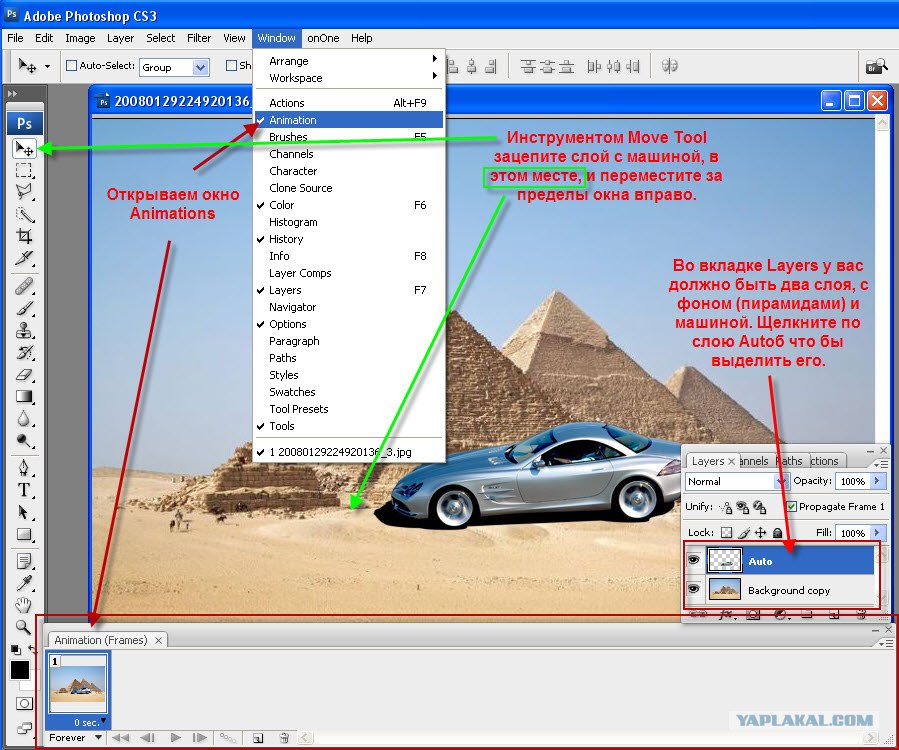Select the Move tool in toolbox
Screen dimensions: 899x750
[x=24, y=149]
